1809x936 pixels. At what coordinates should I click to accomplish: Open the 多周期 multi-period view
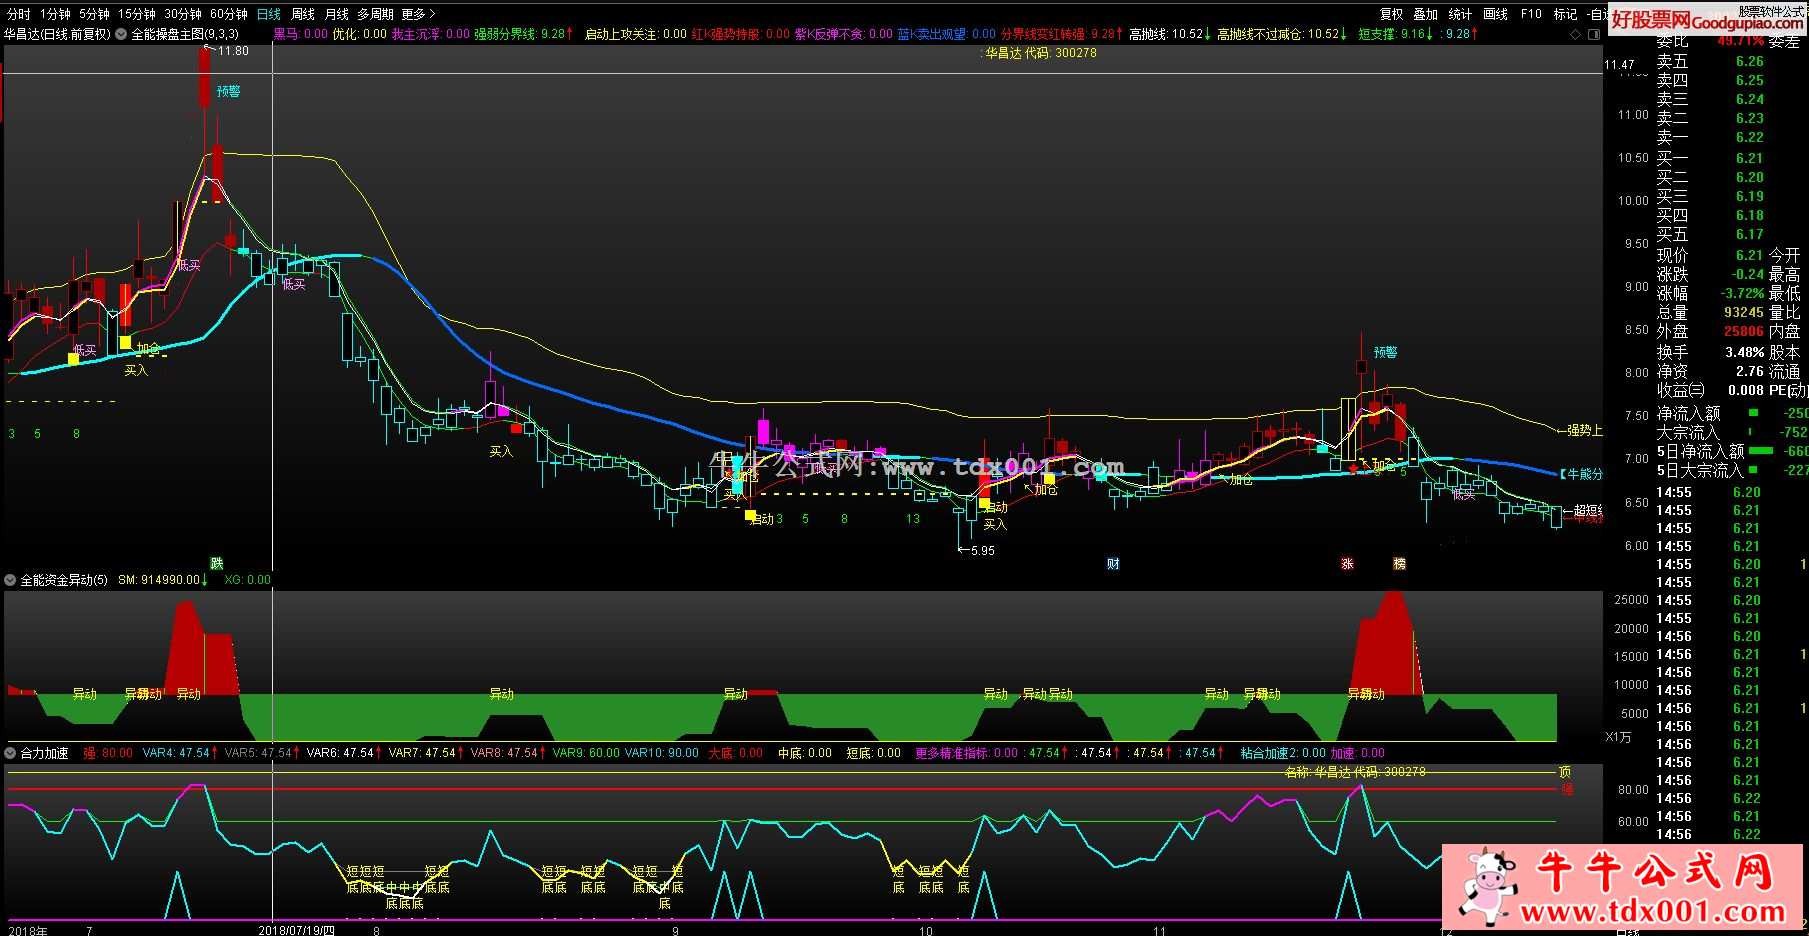[375, 14]
